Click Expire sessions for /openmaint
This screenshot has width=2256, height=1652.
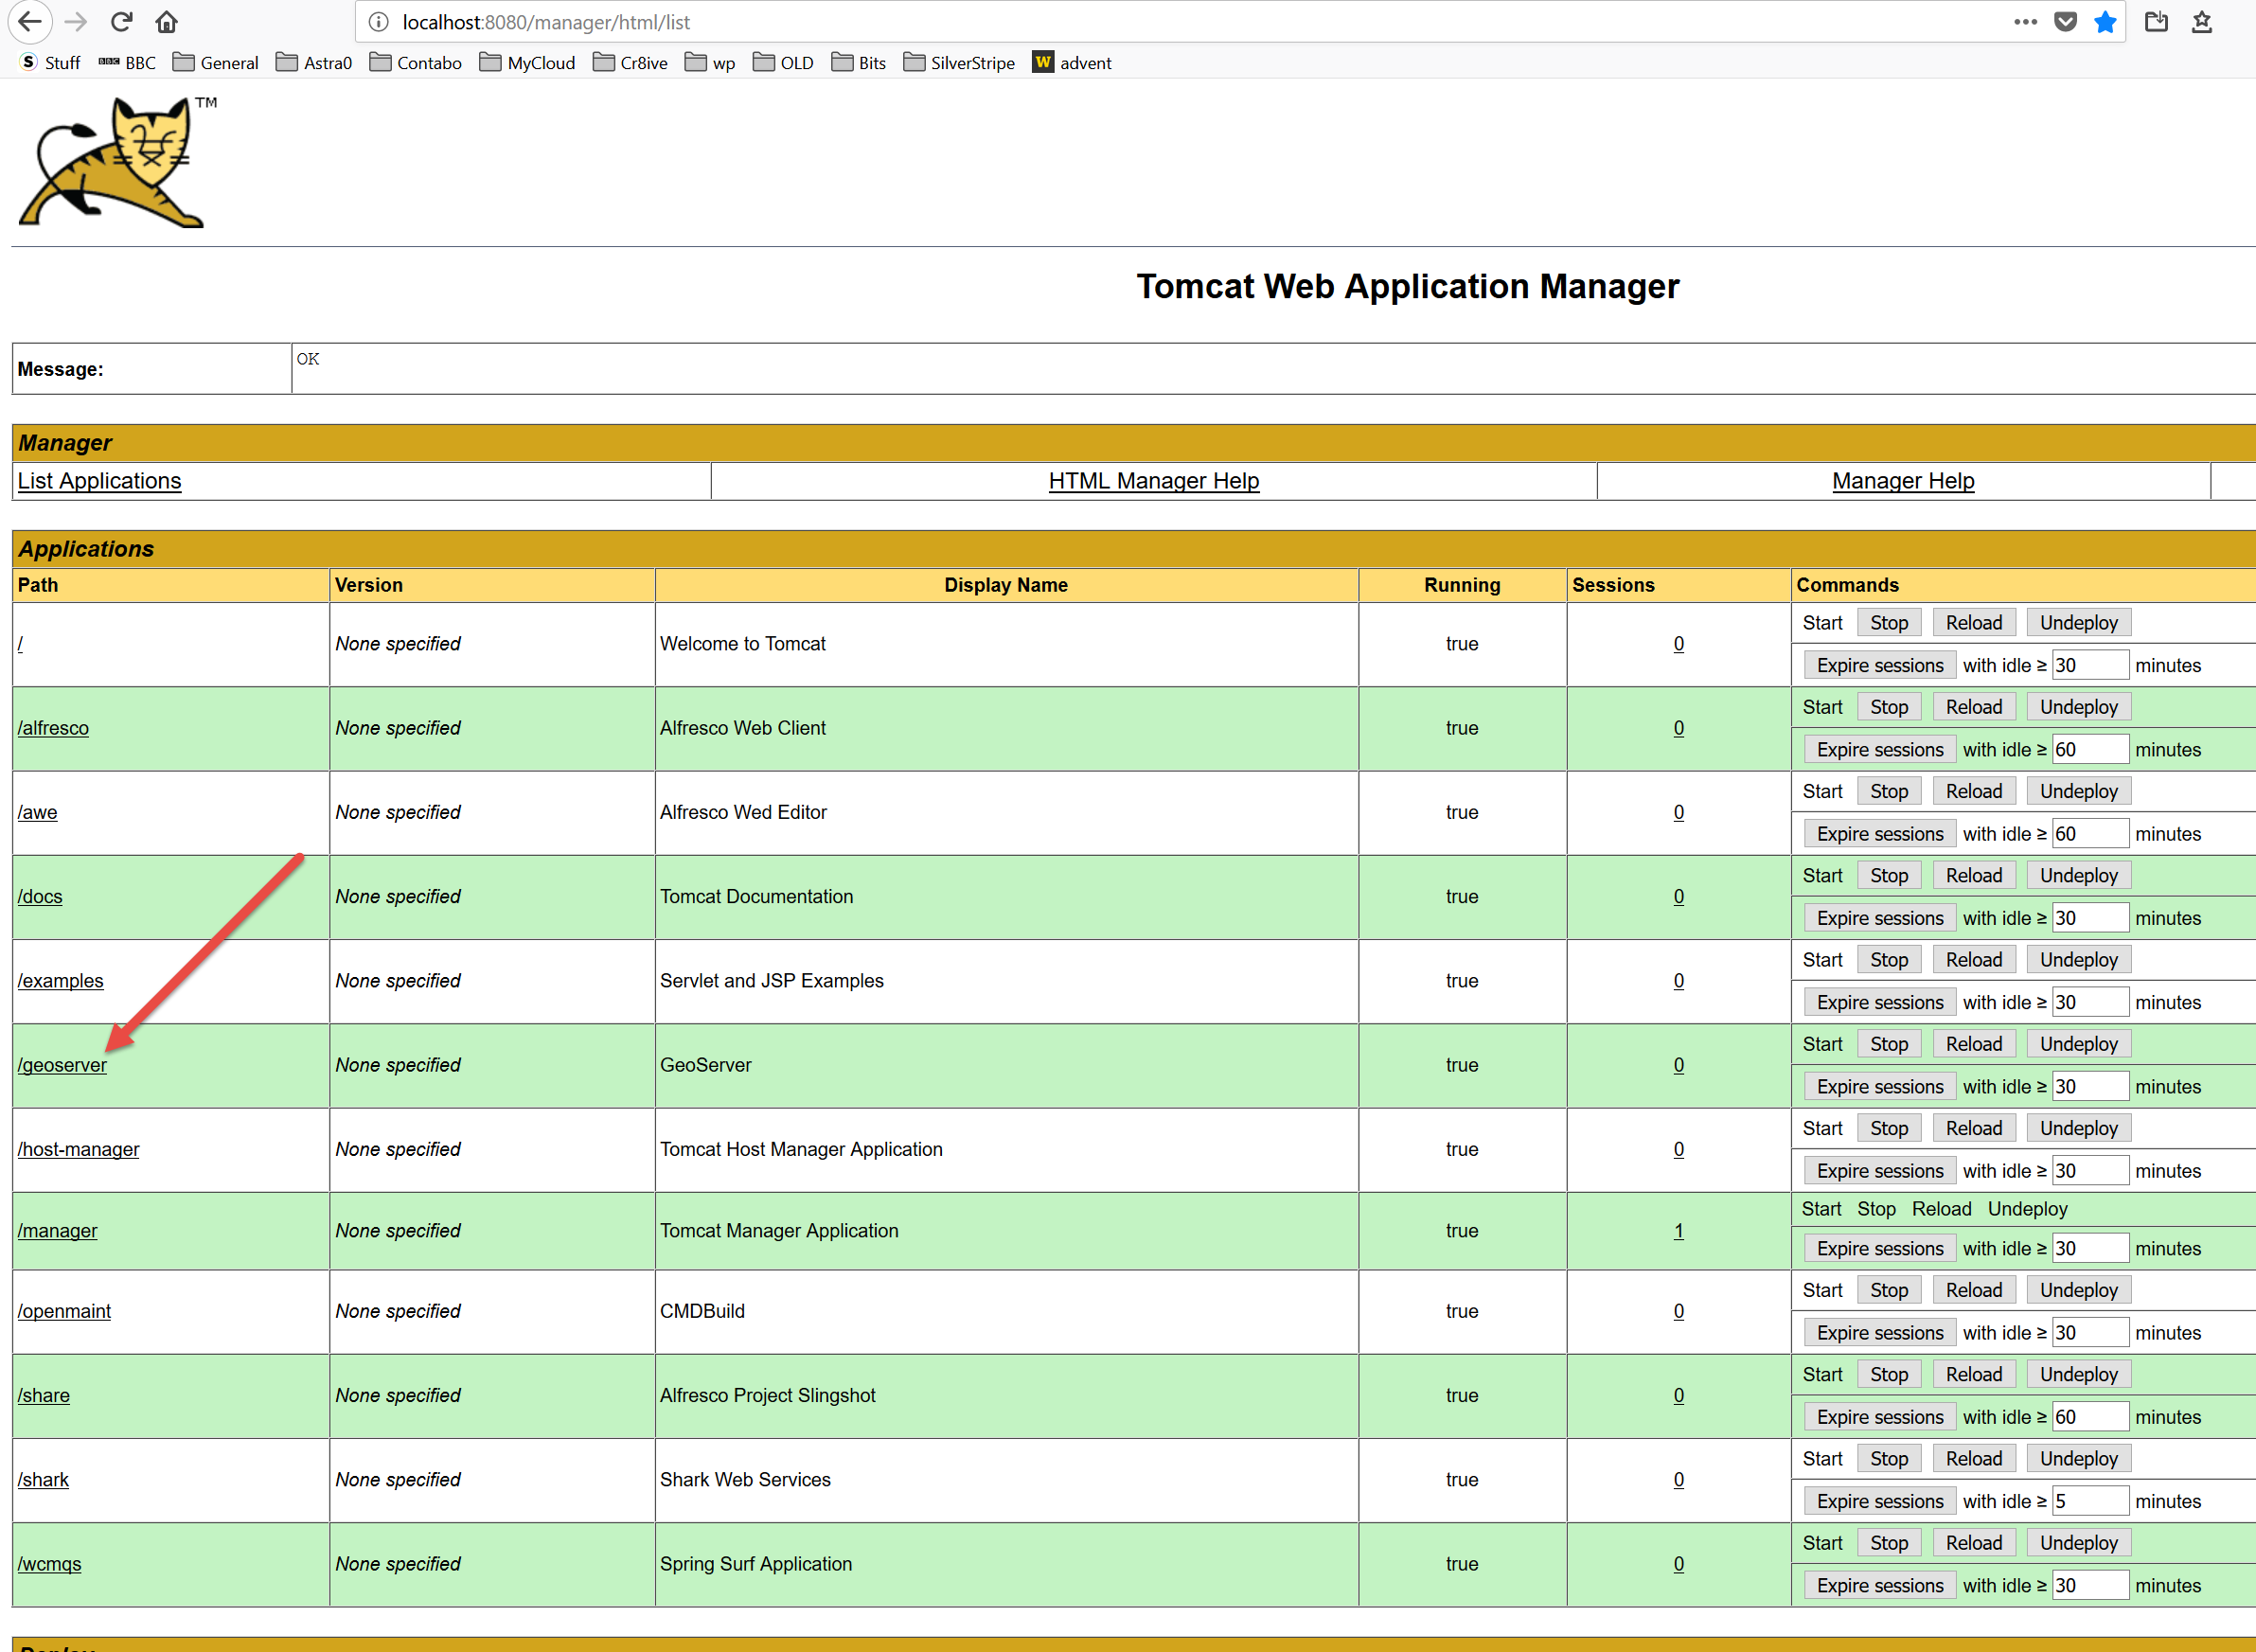coord(1879,1333)
